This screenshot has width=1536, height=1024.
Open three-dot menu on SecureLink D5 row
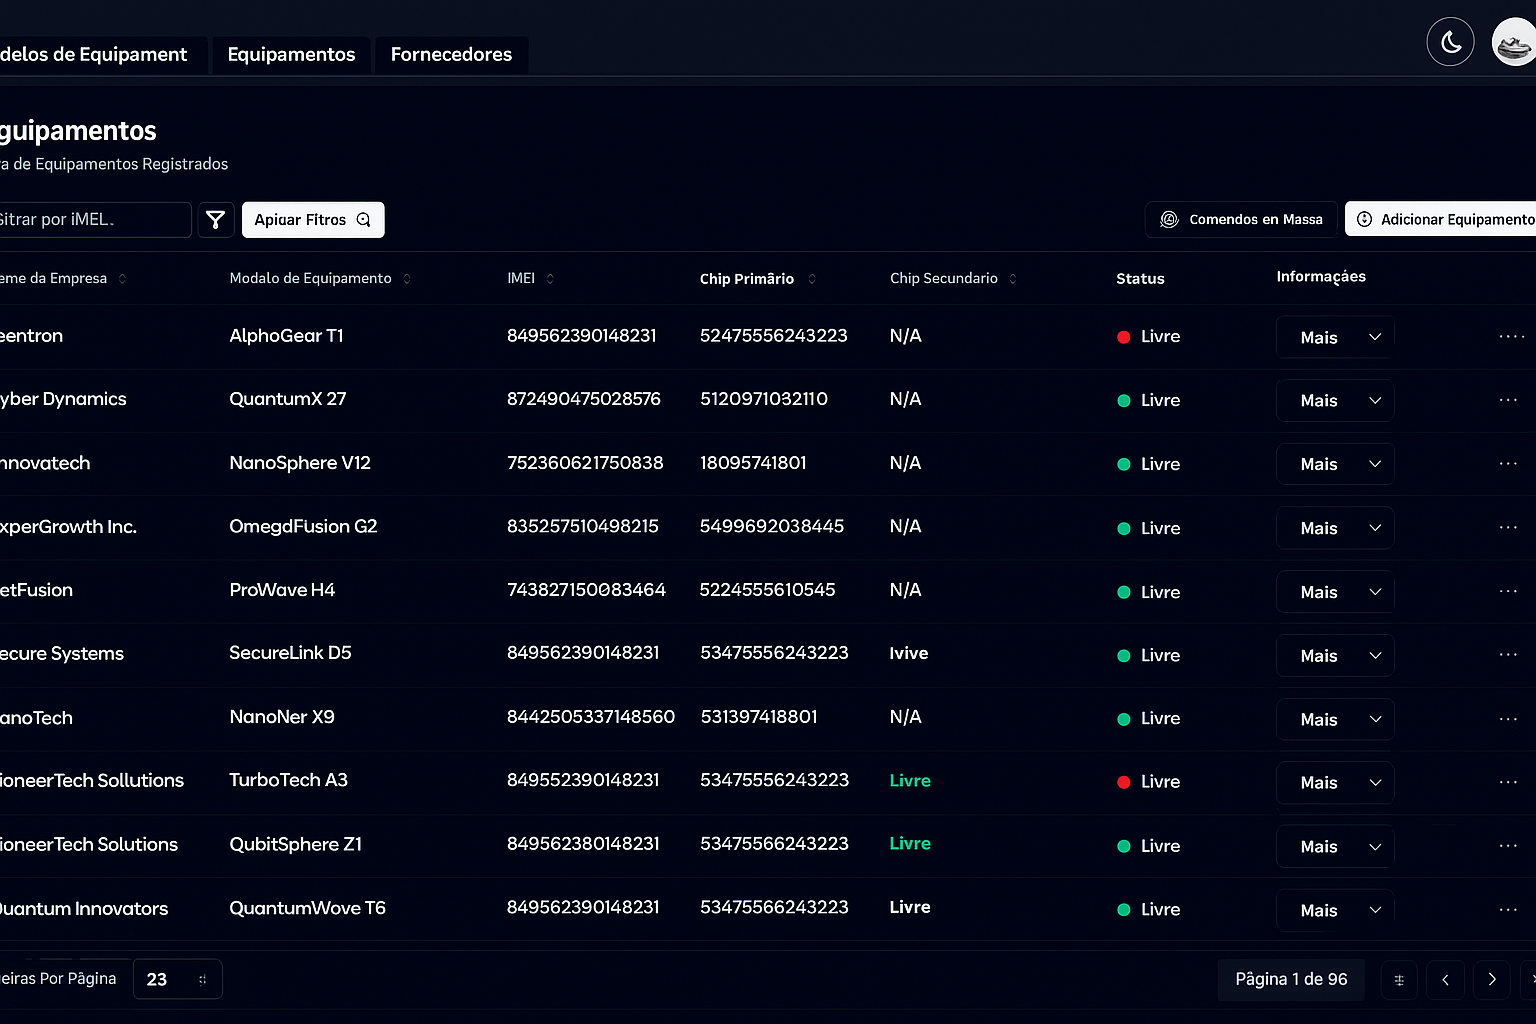click(x=1509, y=654)
